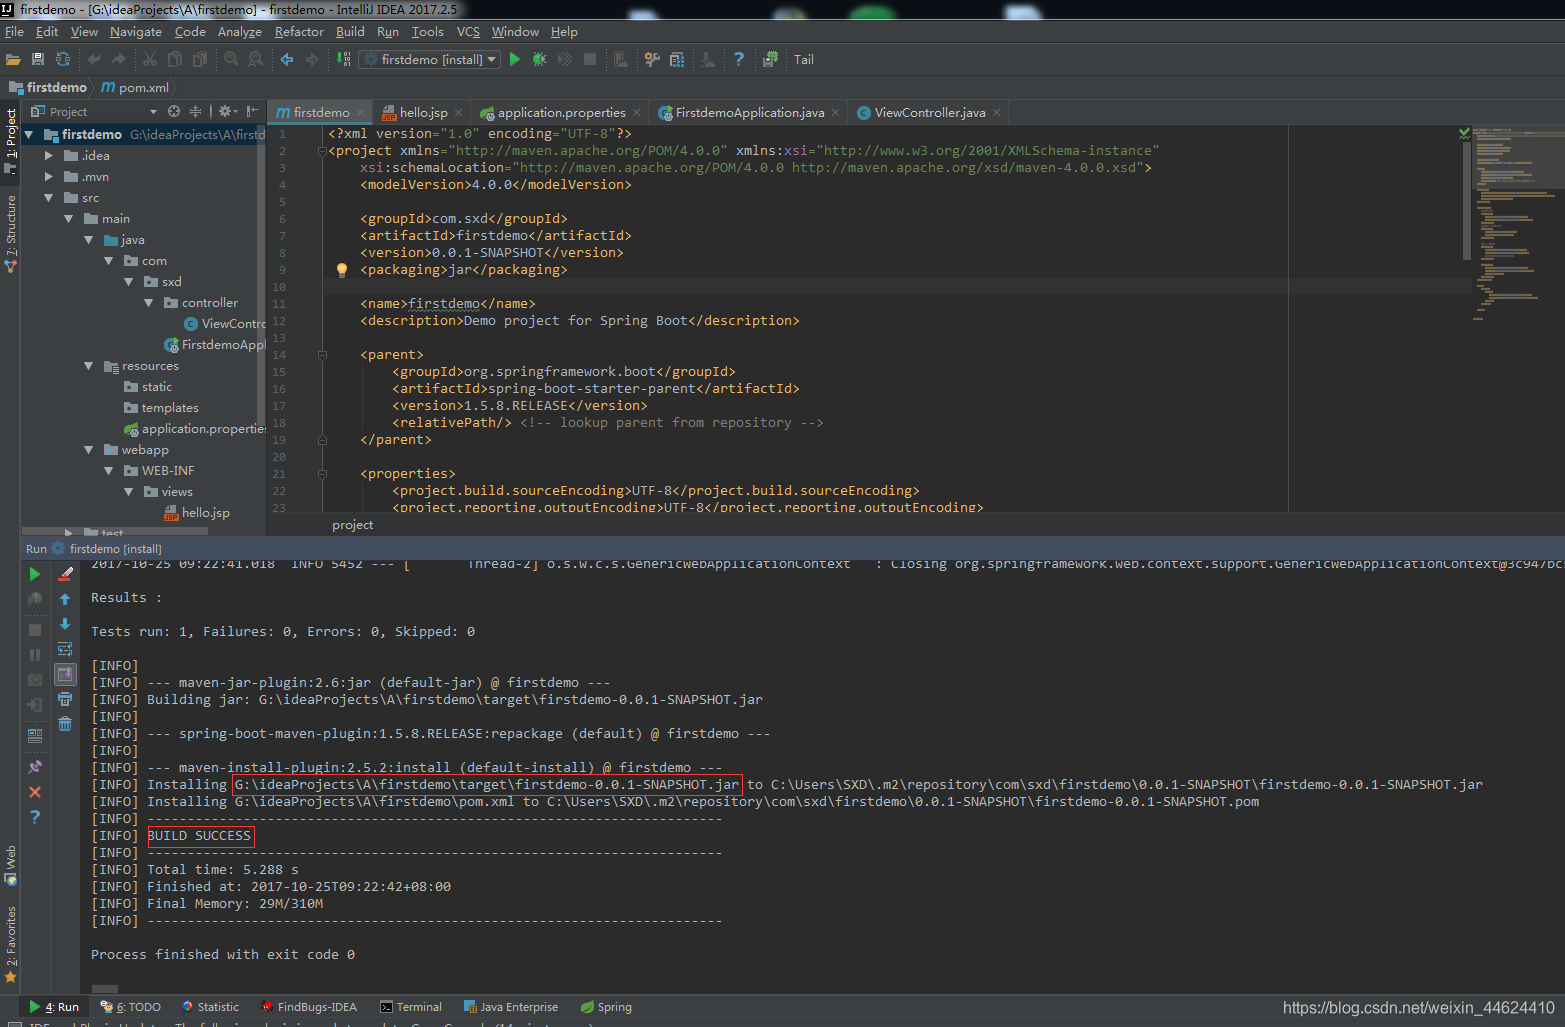This screenshot has width=1565, height=1027.
Task: Click the project breadcrumb below editor
Action: pos(352,524)
